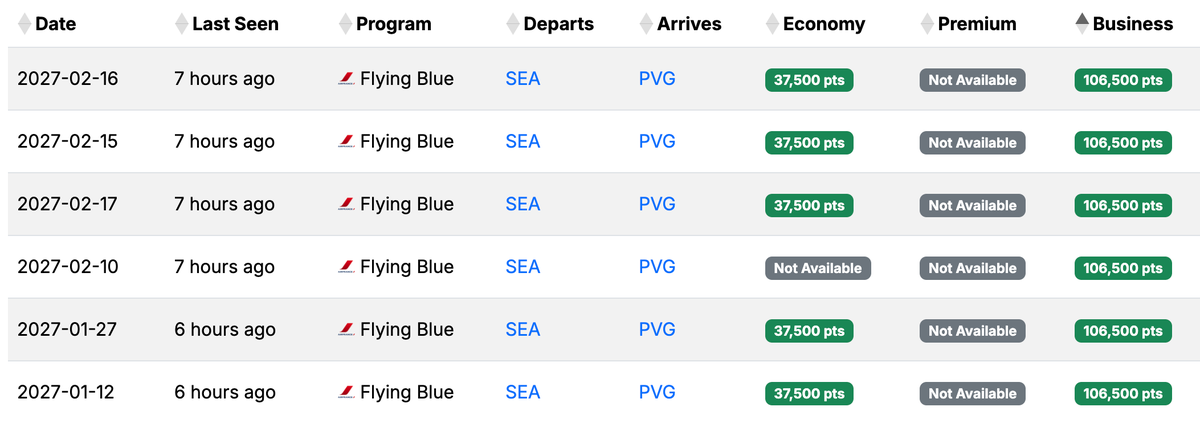
Task: Click Economy Not Available badge on 2027-02-10
Action: pos(817,268)
